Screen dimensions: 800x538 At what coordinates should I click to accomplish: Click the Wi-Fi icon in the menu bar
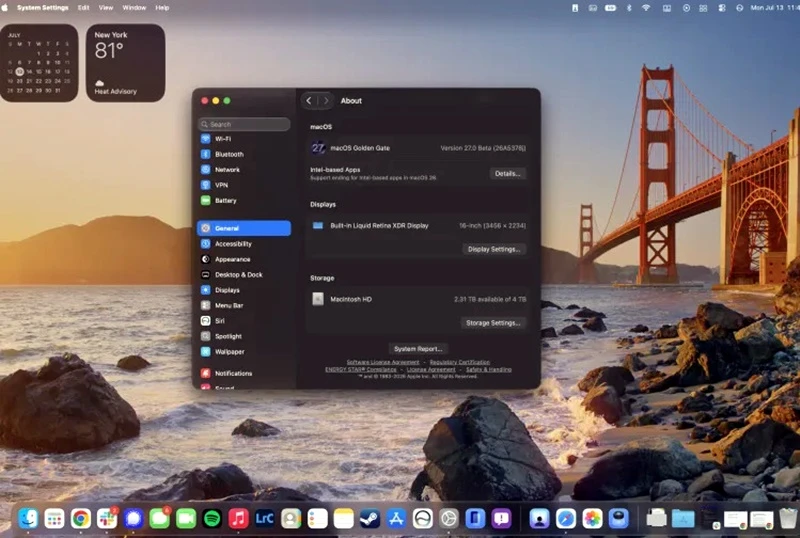646,8
